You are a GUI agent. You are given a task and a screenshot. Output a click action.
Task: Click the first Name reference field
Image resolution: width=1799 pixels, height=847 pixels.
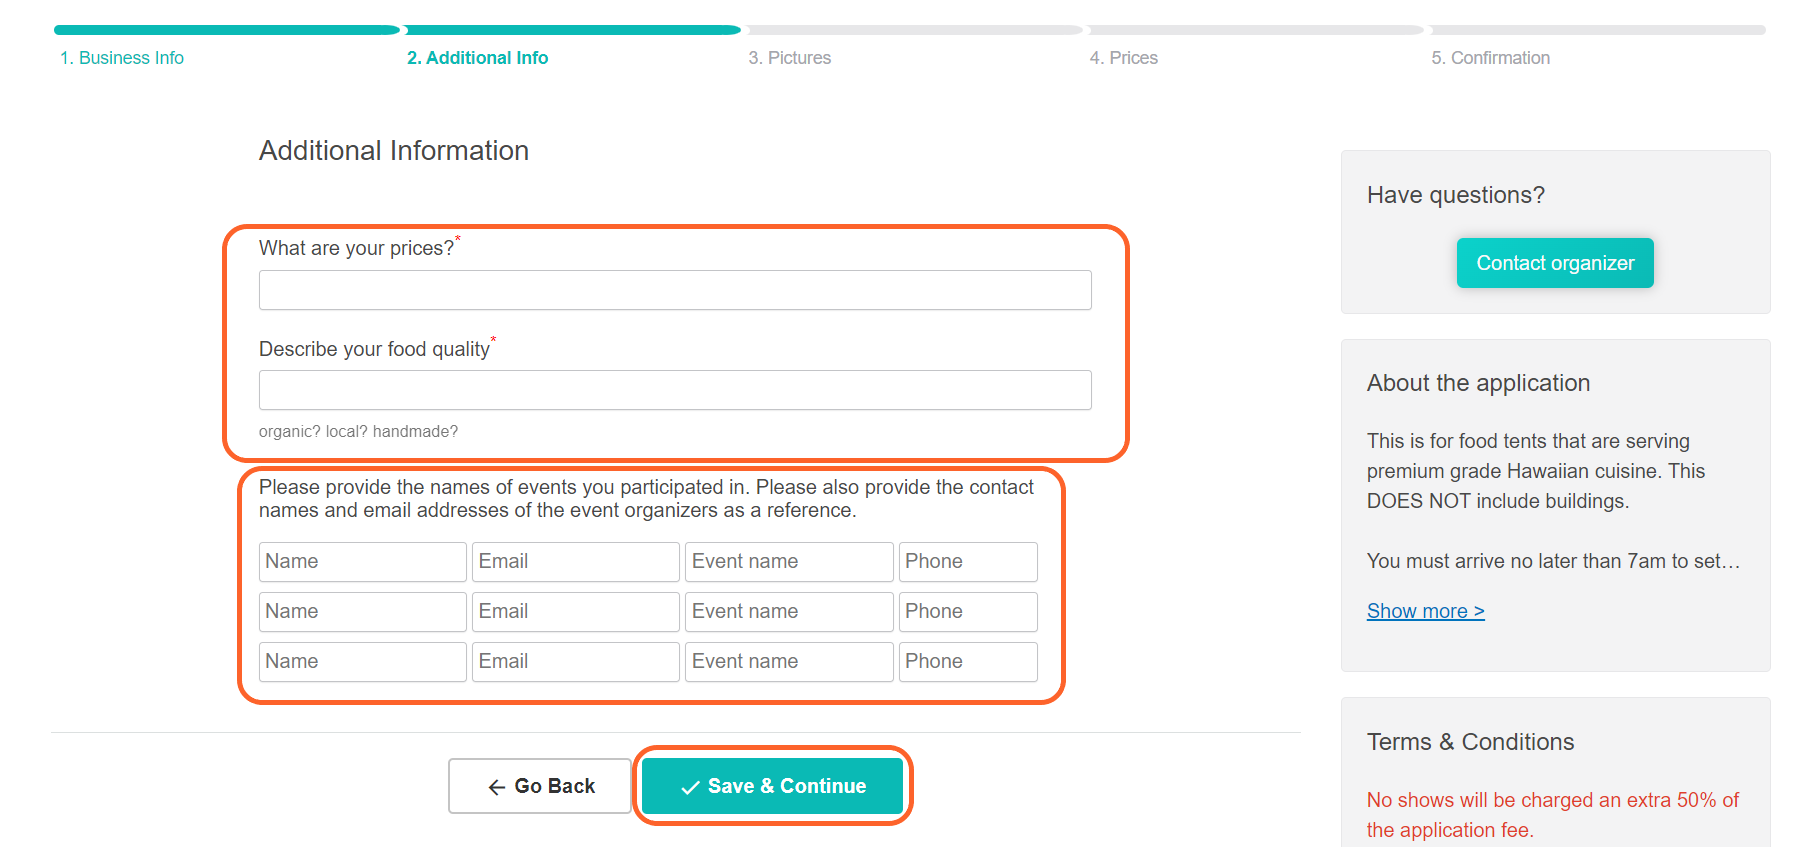tap(362, 561)
